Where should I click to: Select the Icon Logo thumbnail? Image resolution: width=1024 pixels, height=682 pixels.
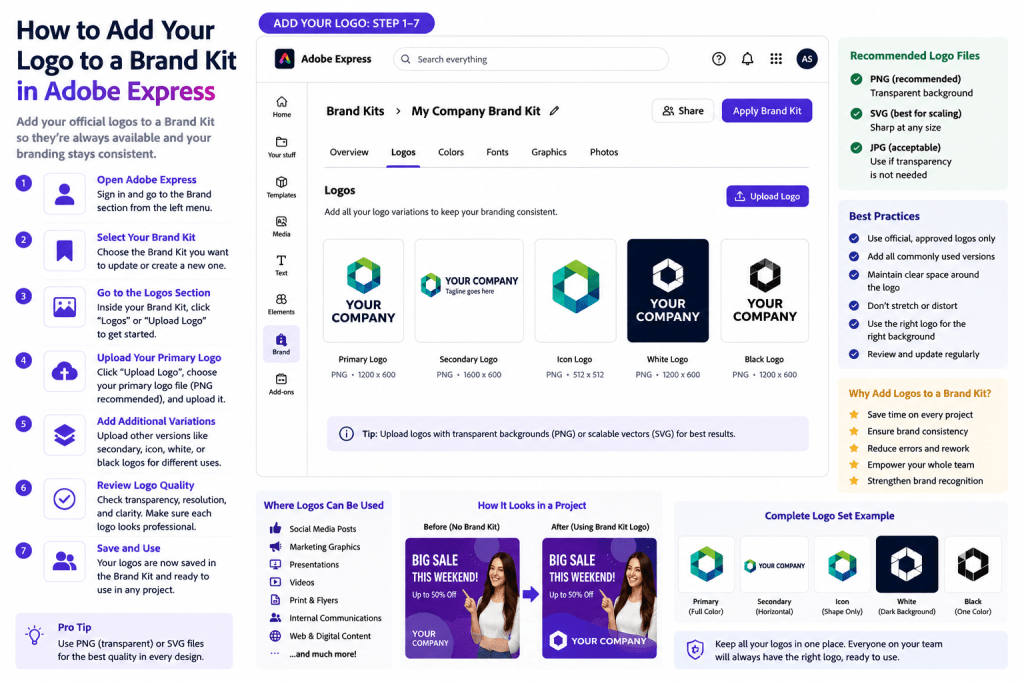pos(575,291)
